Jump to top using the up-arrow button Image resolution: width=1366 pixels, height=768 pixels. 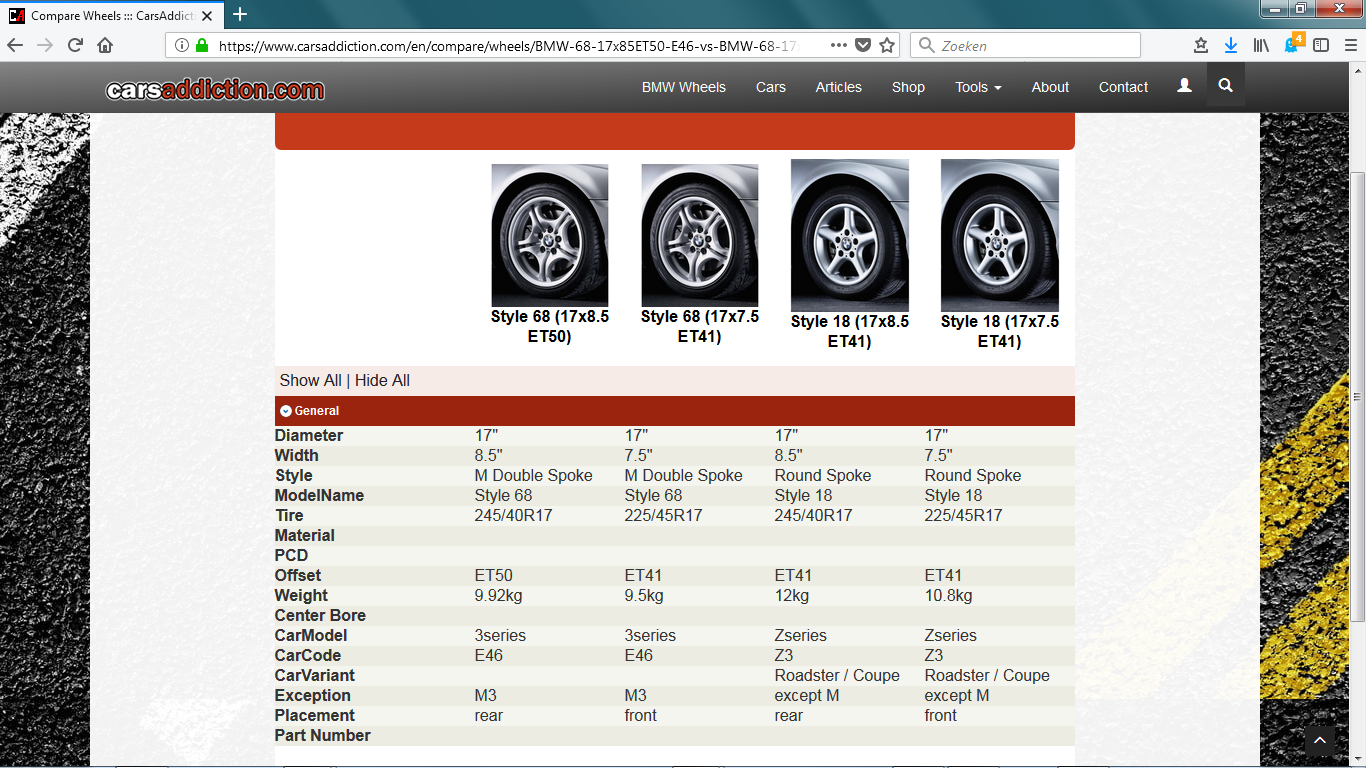tap(1319, 741)
